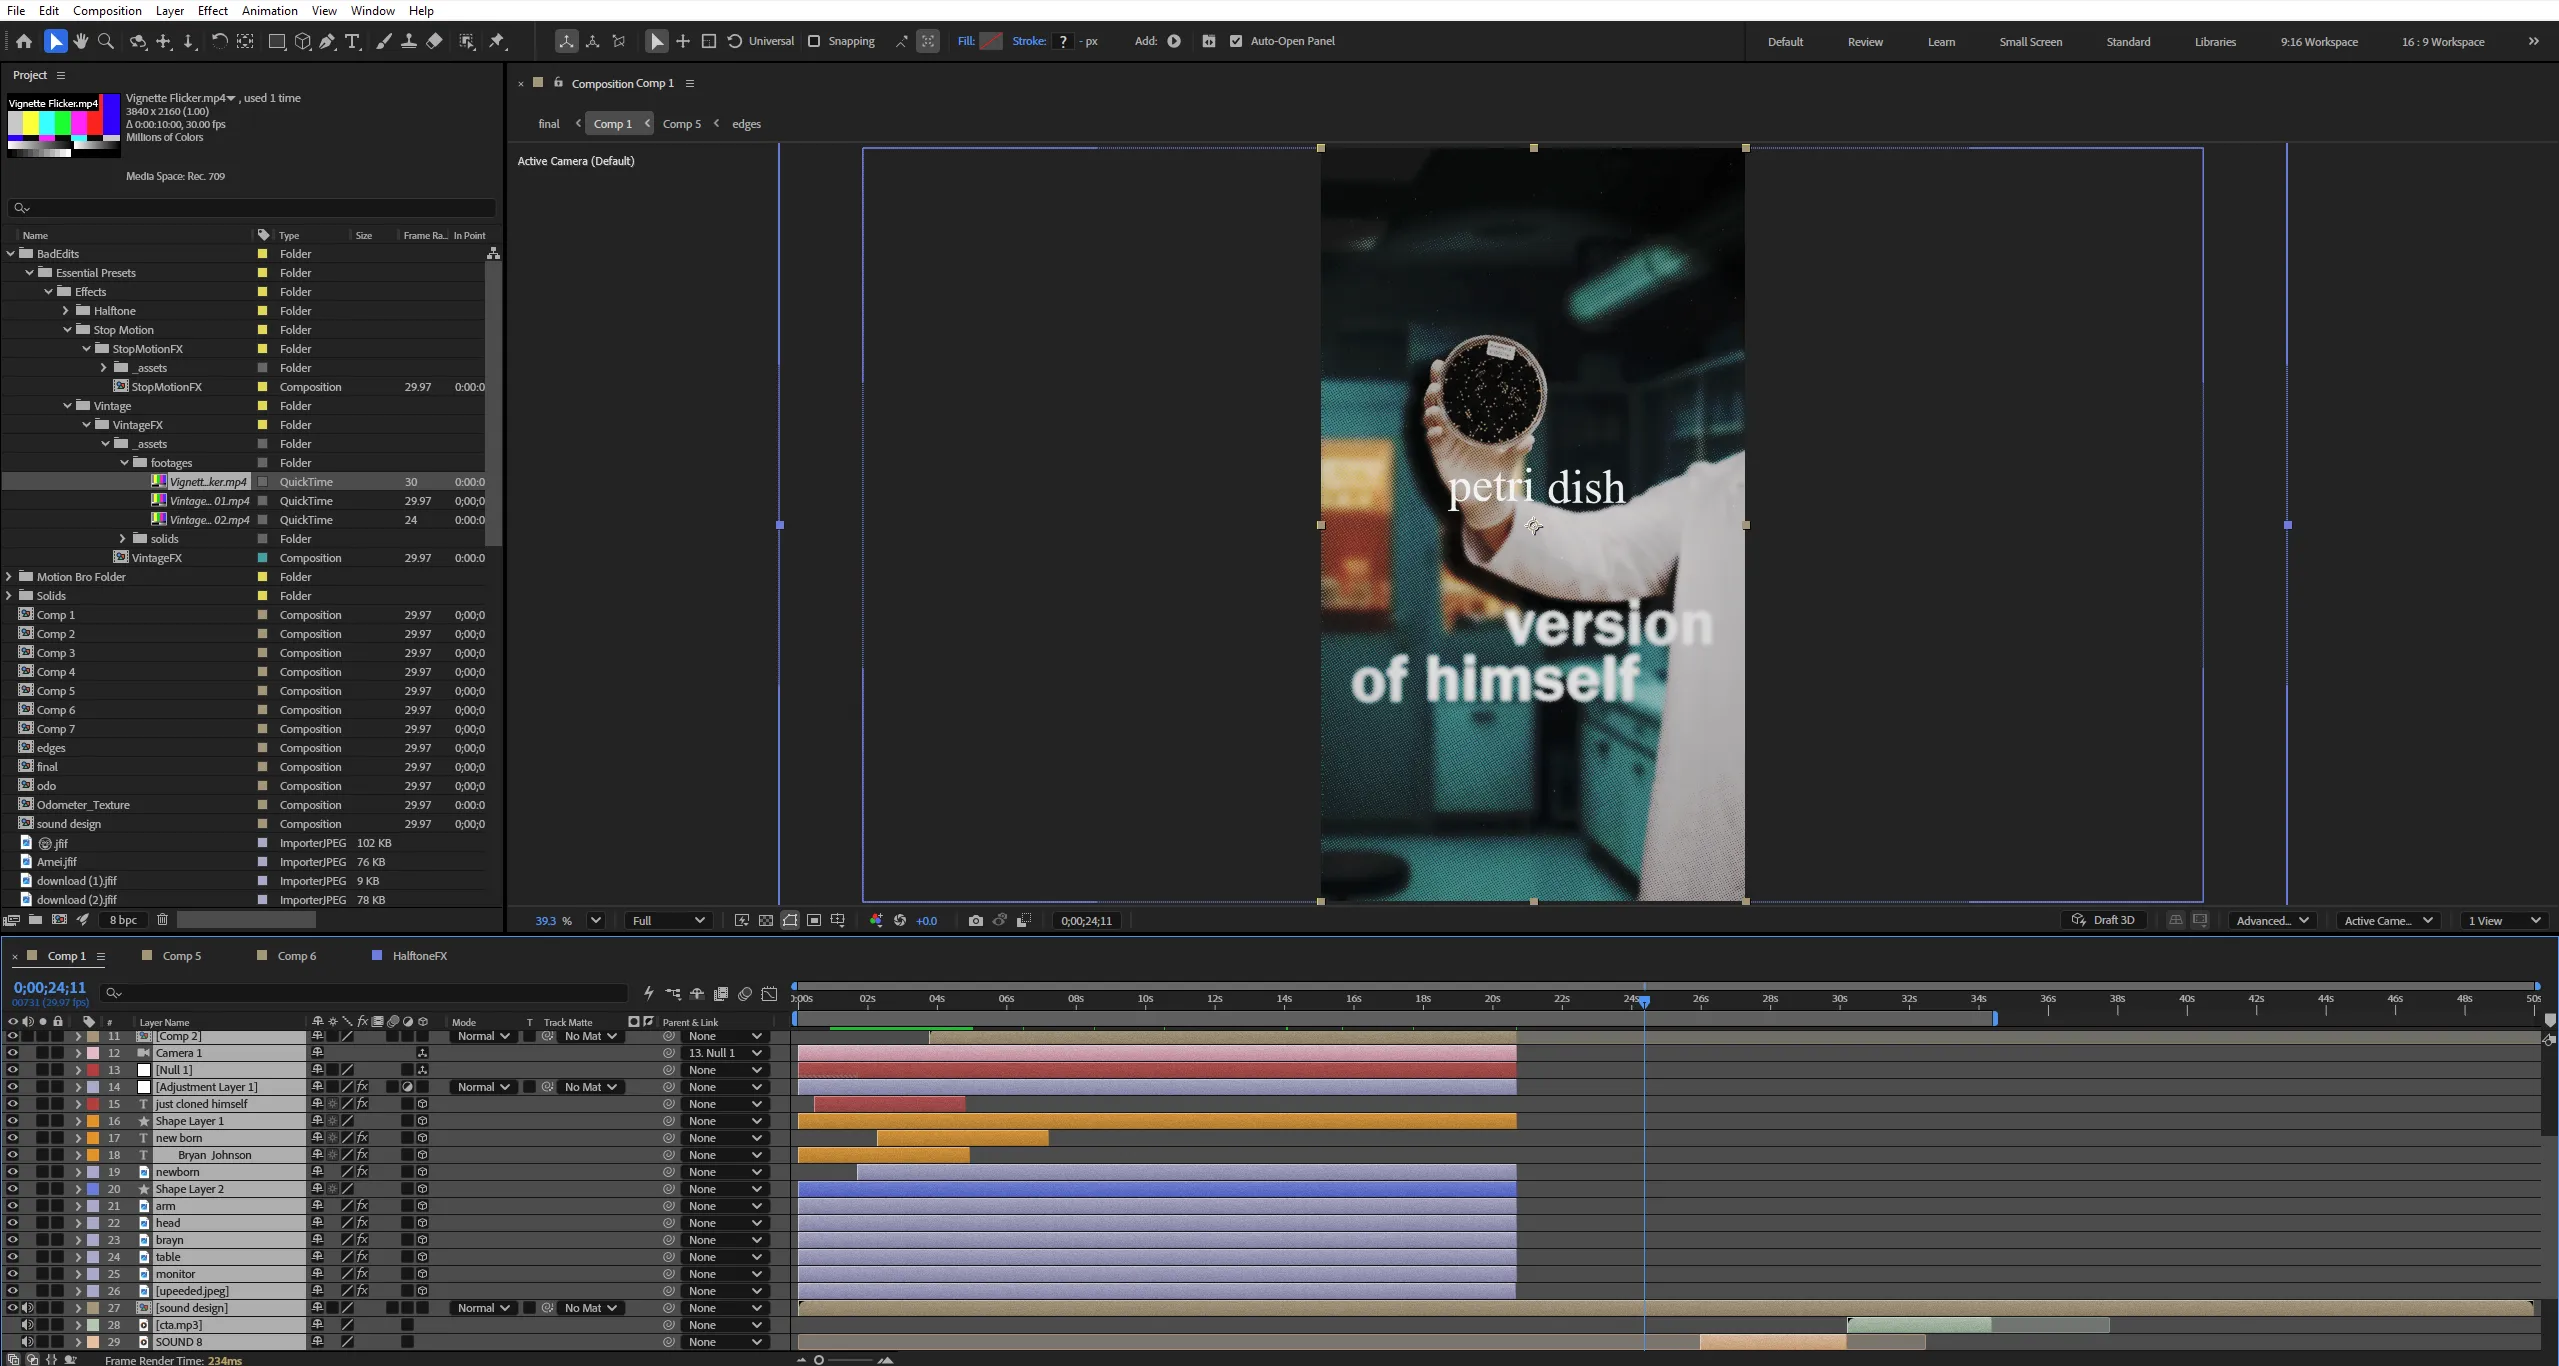Switch to the Review workspace
This screenshot has height=1366, width=2559.
pyautogui.click(x=1865, y=42)
